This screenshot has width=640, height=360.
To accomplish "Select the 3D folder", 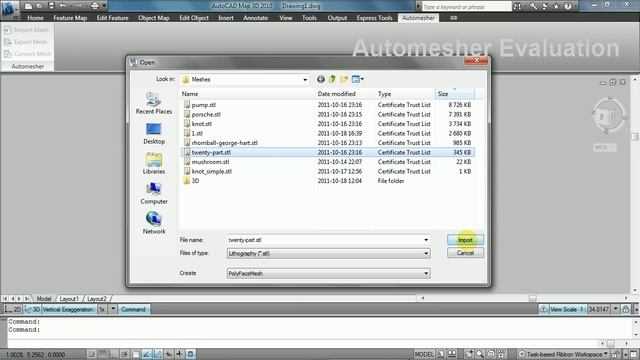I will tap(327, 181).
